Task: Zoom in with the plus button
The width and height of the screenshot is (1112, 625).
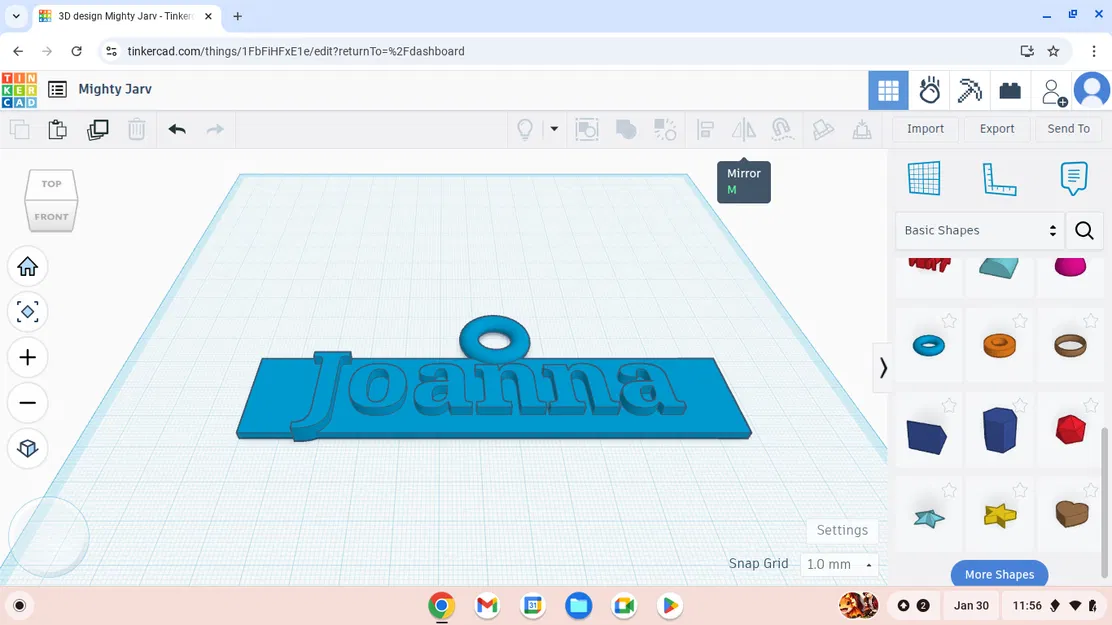Action: pos(28,358)
